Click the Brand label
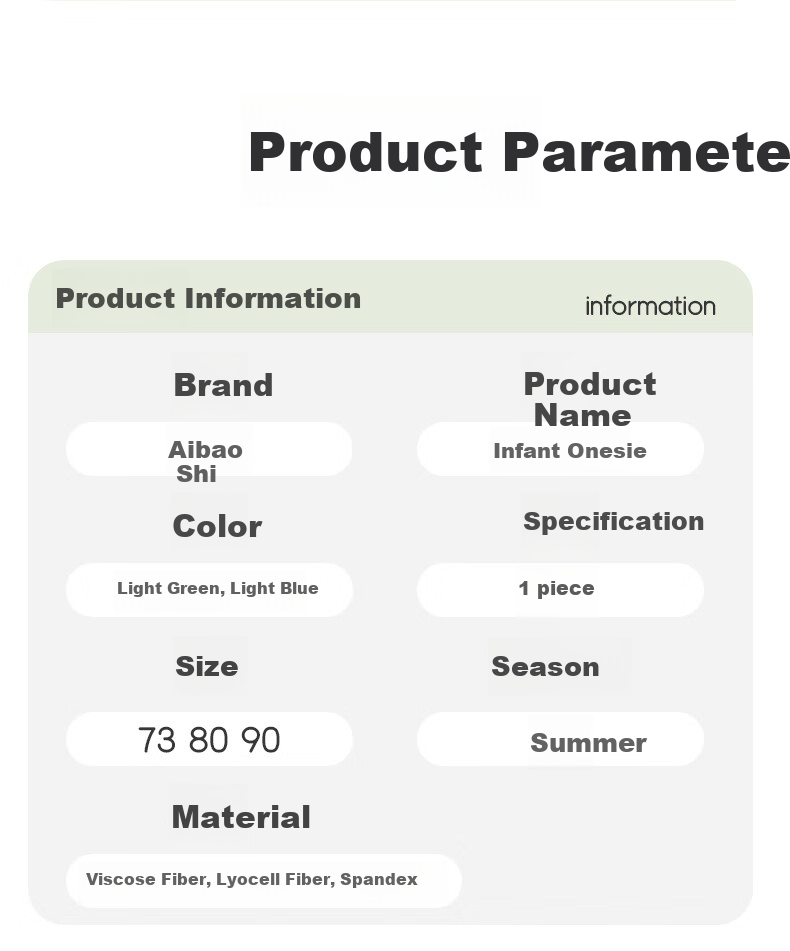Viewport: 790px width, 951px height. (223, 386)
